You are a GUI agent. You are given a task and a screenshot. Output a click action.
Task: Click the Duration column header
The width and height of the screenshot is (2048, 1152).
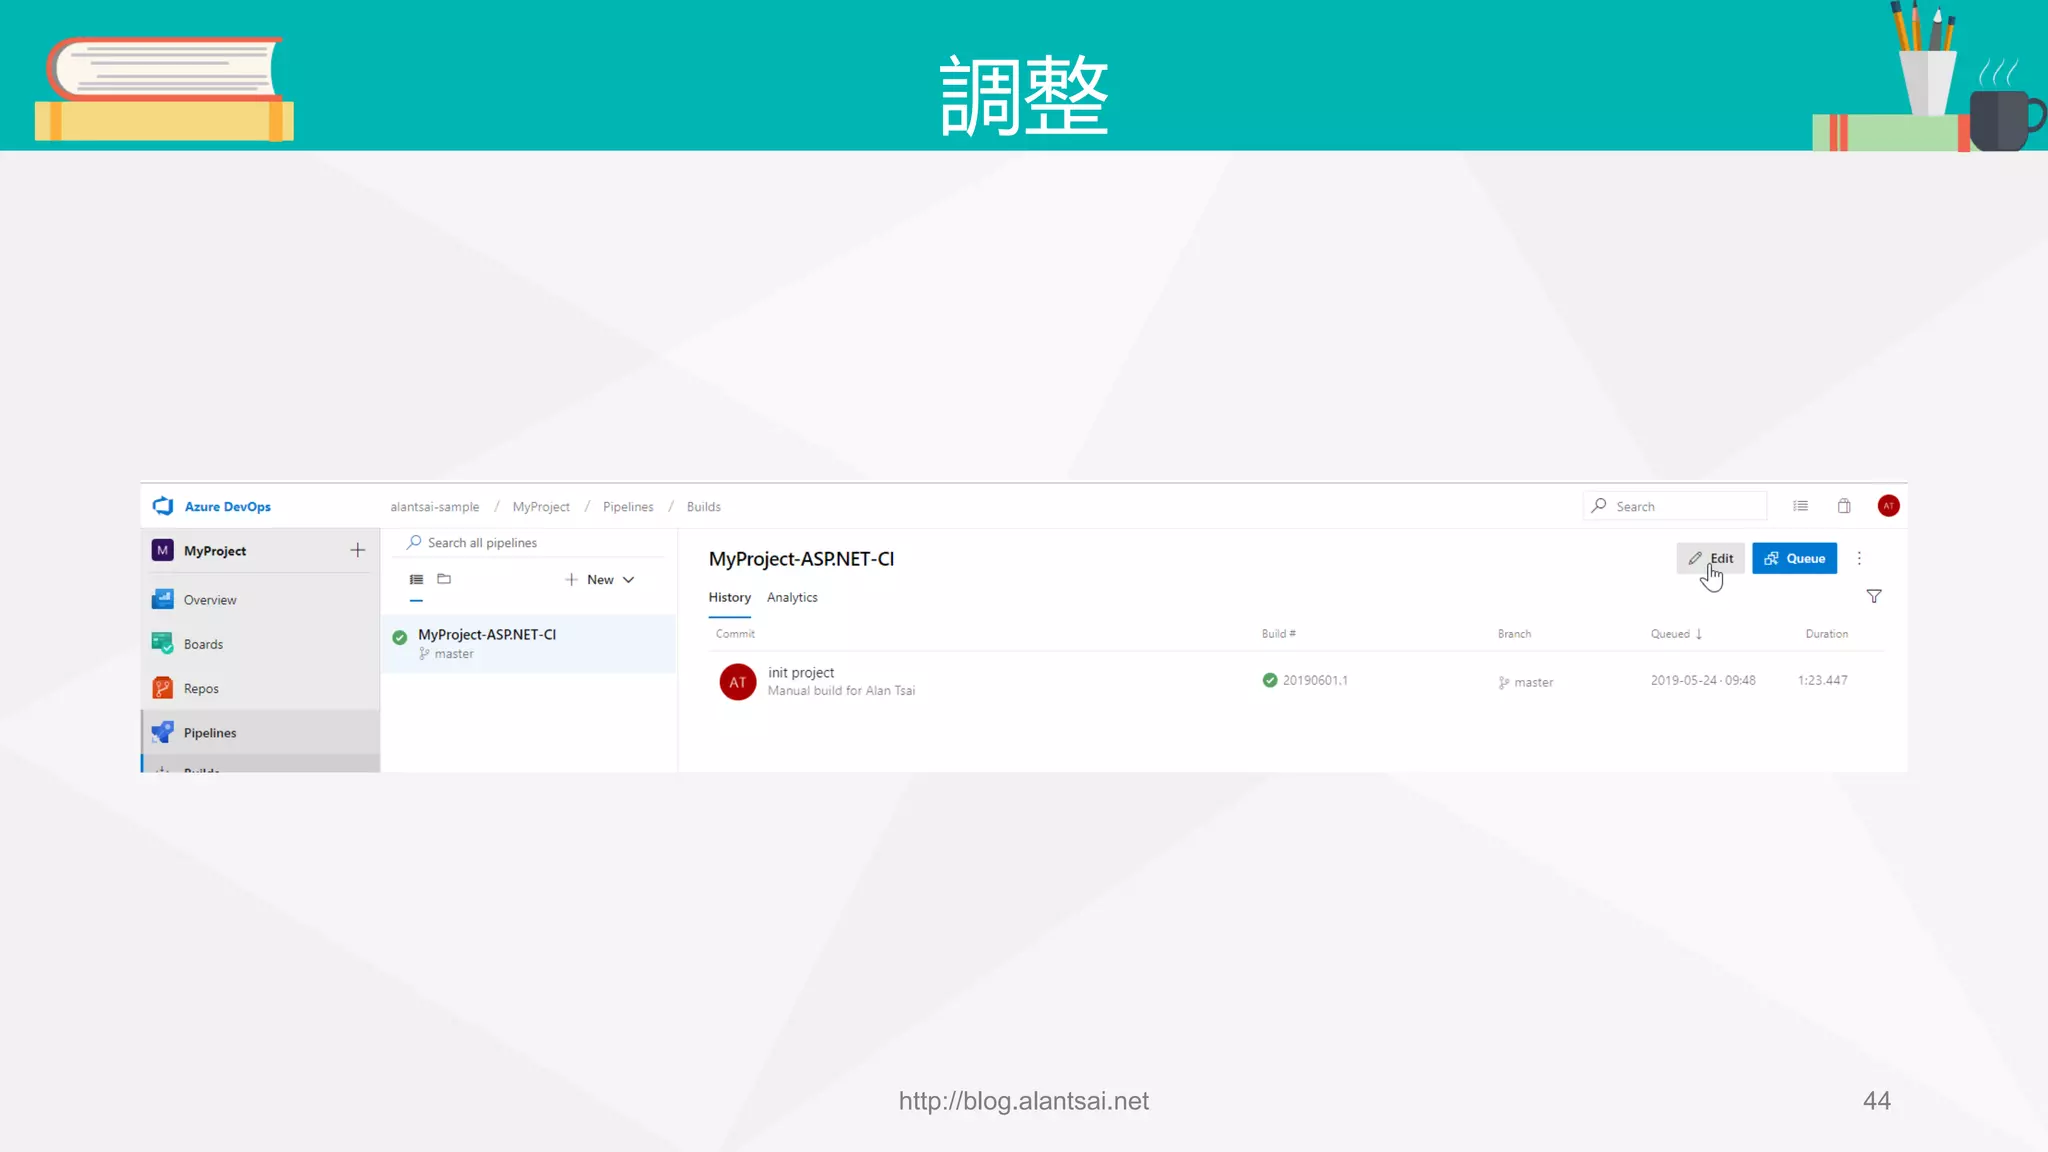click(1826, 634)
